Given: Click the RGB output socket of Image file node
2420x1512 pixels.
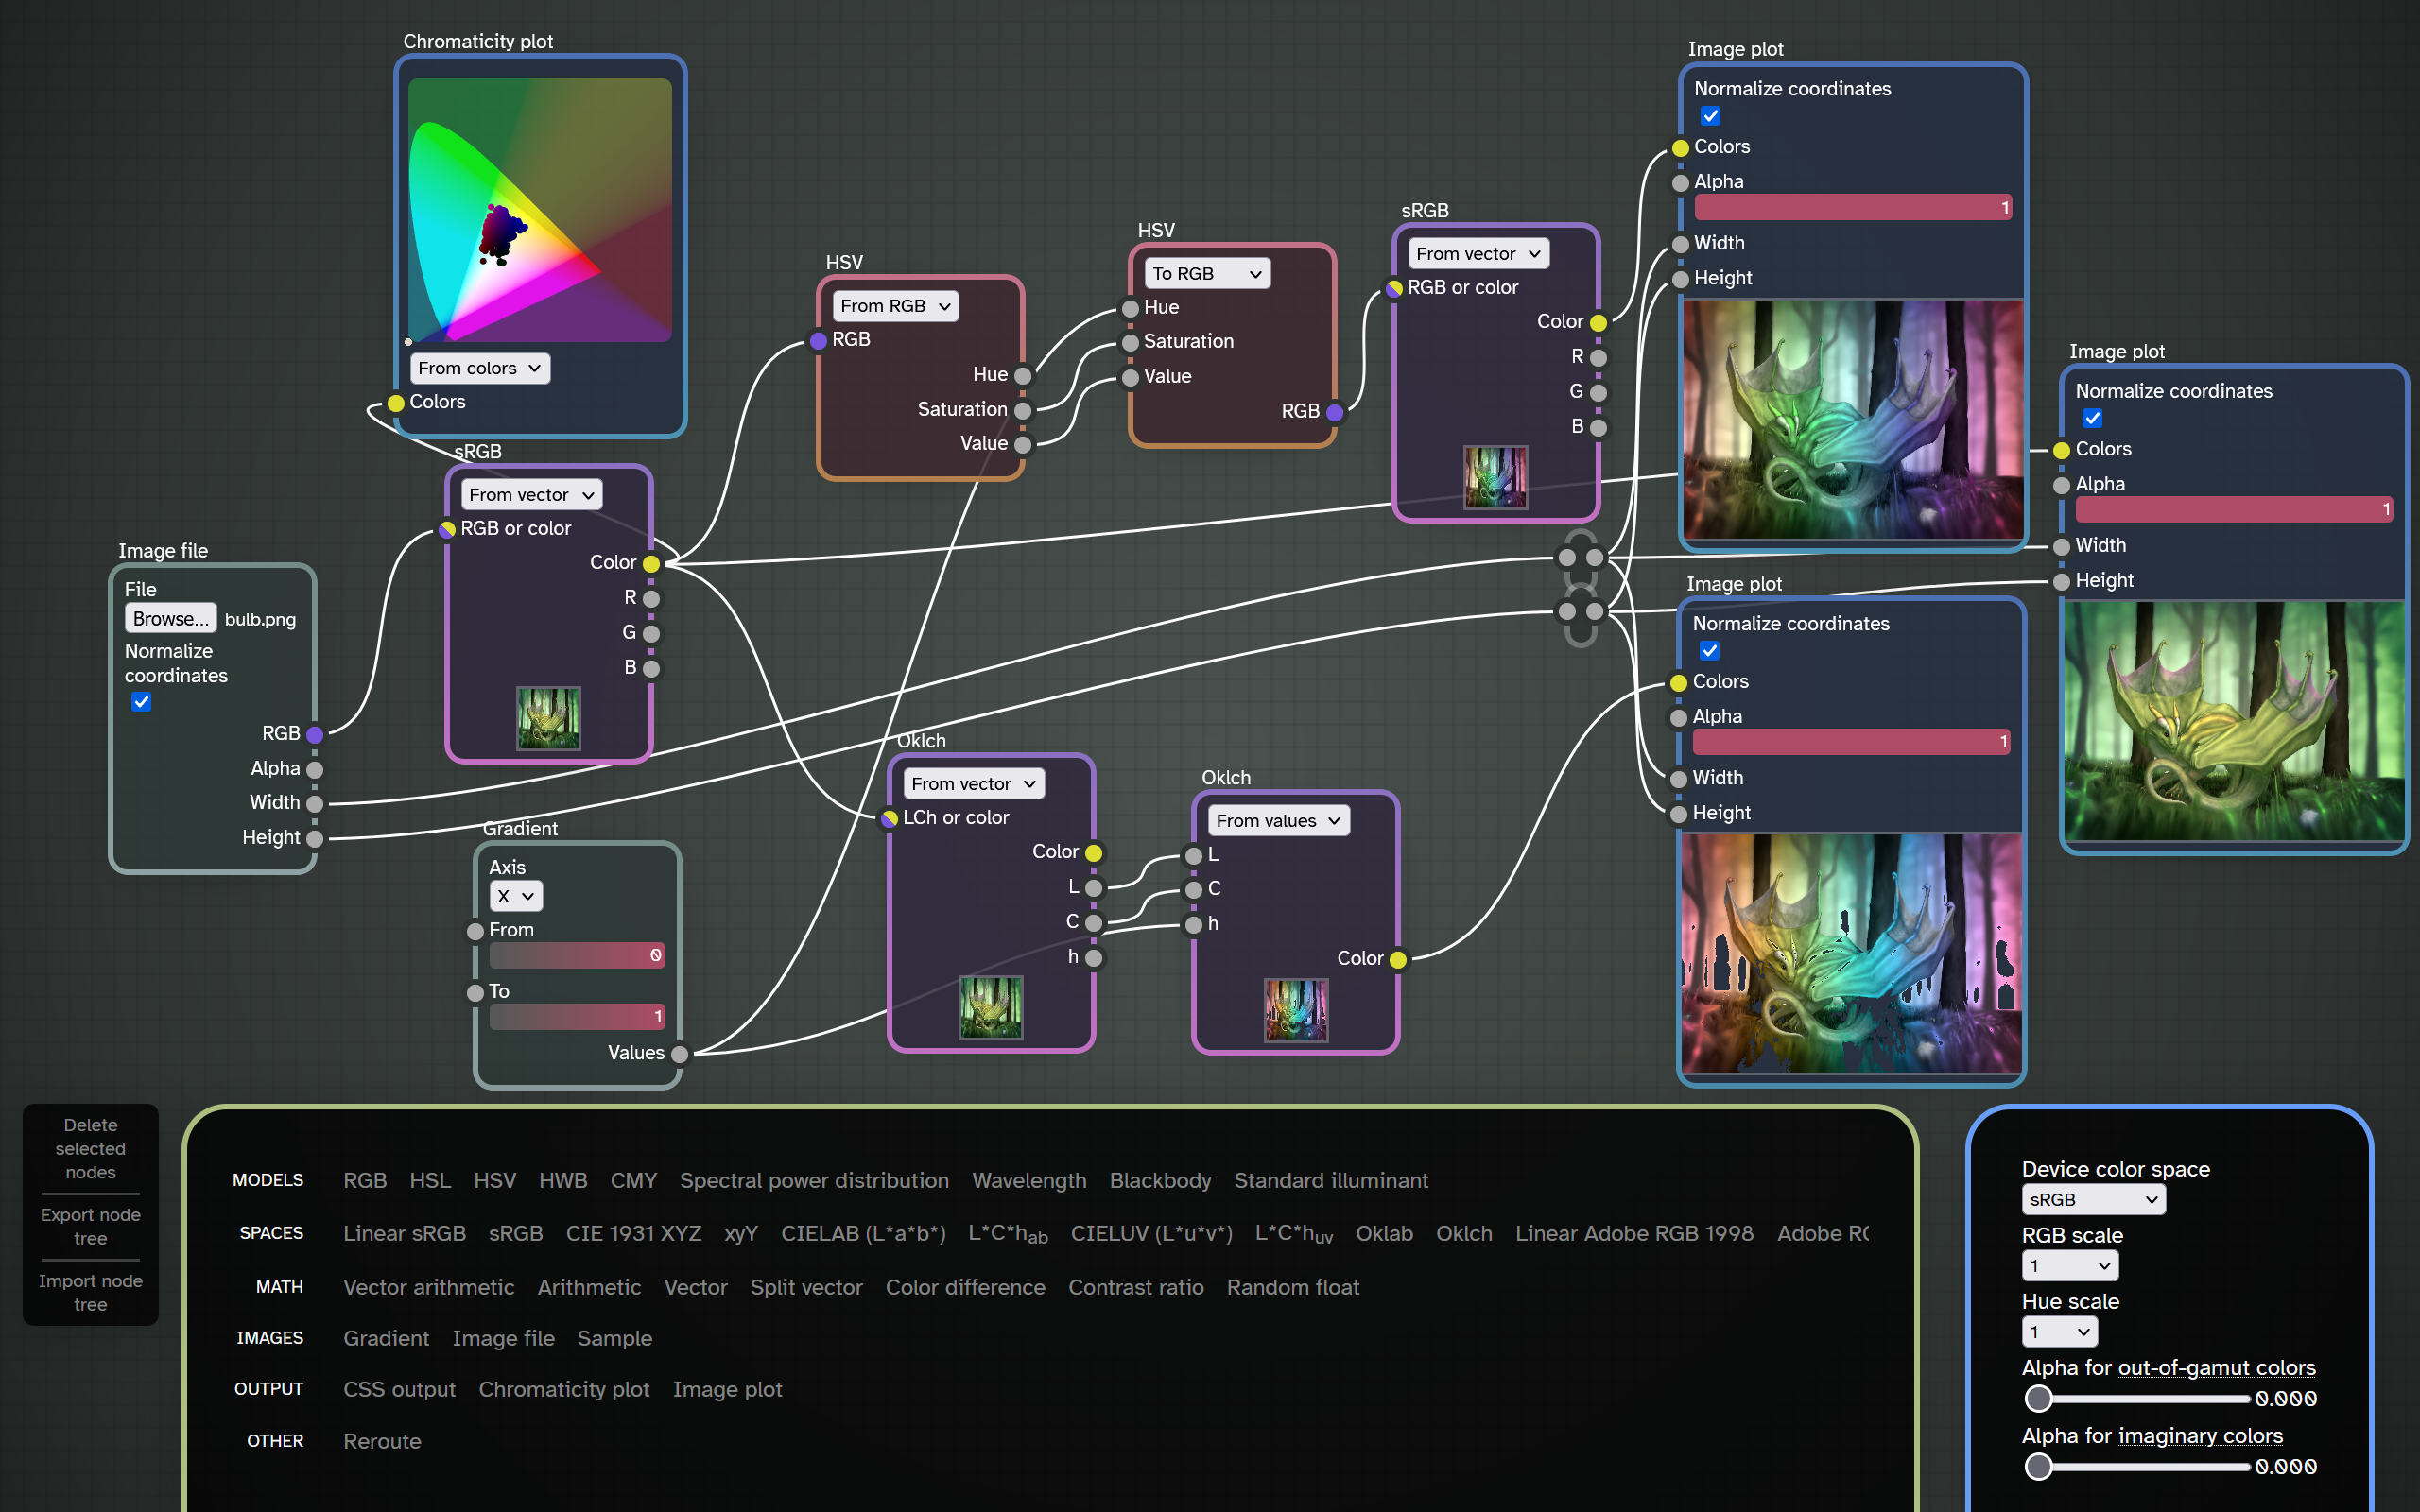Looking at the screenshot, I should pyautogui.click(x=315, y=735).
